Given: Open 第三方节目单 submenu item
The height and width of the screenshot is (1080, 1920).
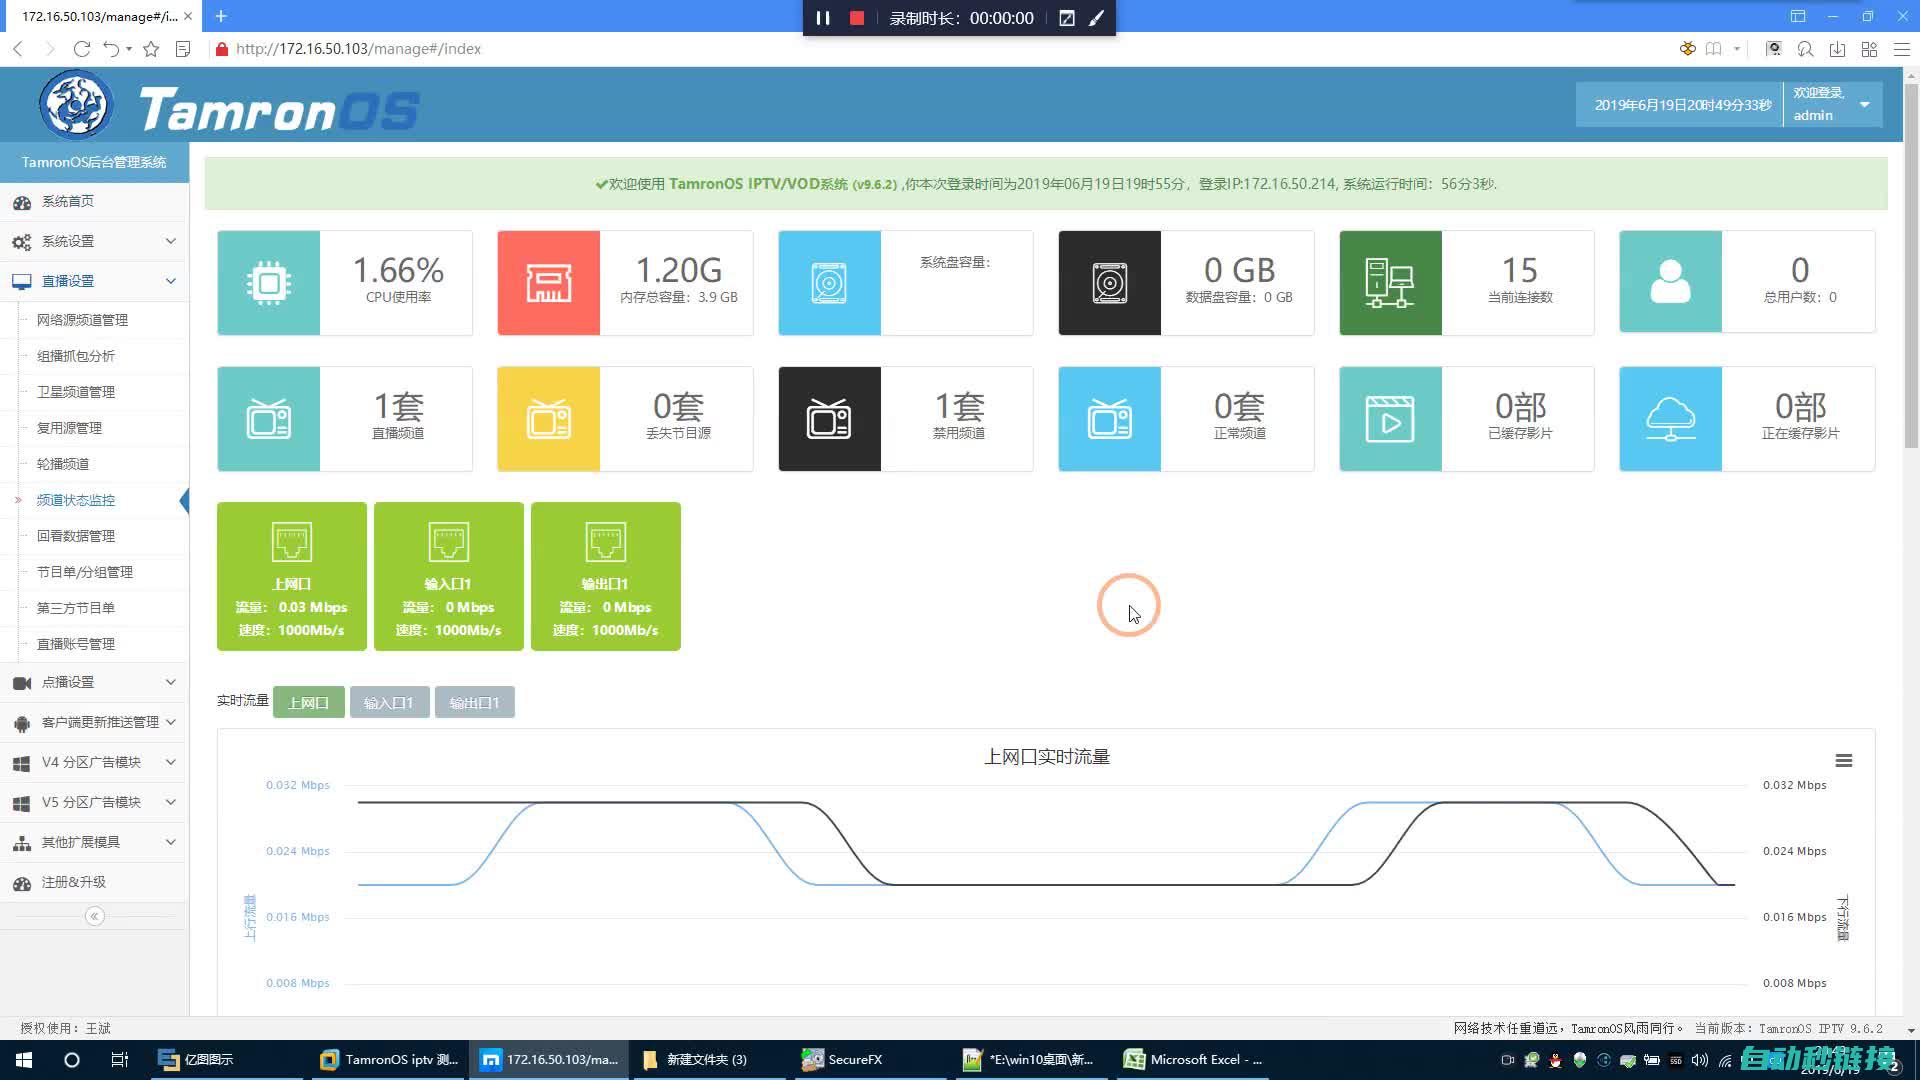Looking at the screenshot, I should [76, 608].
